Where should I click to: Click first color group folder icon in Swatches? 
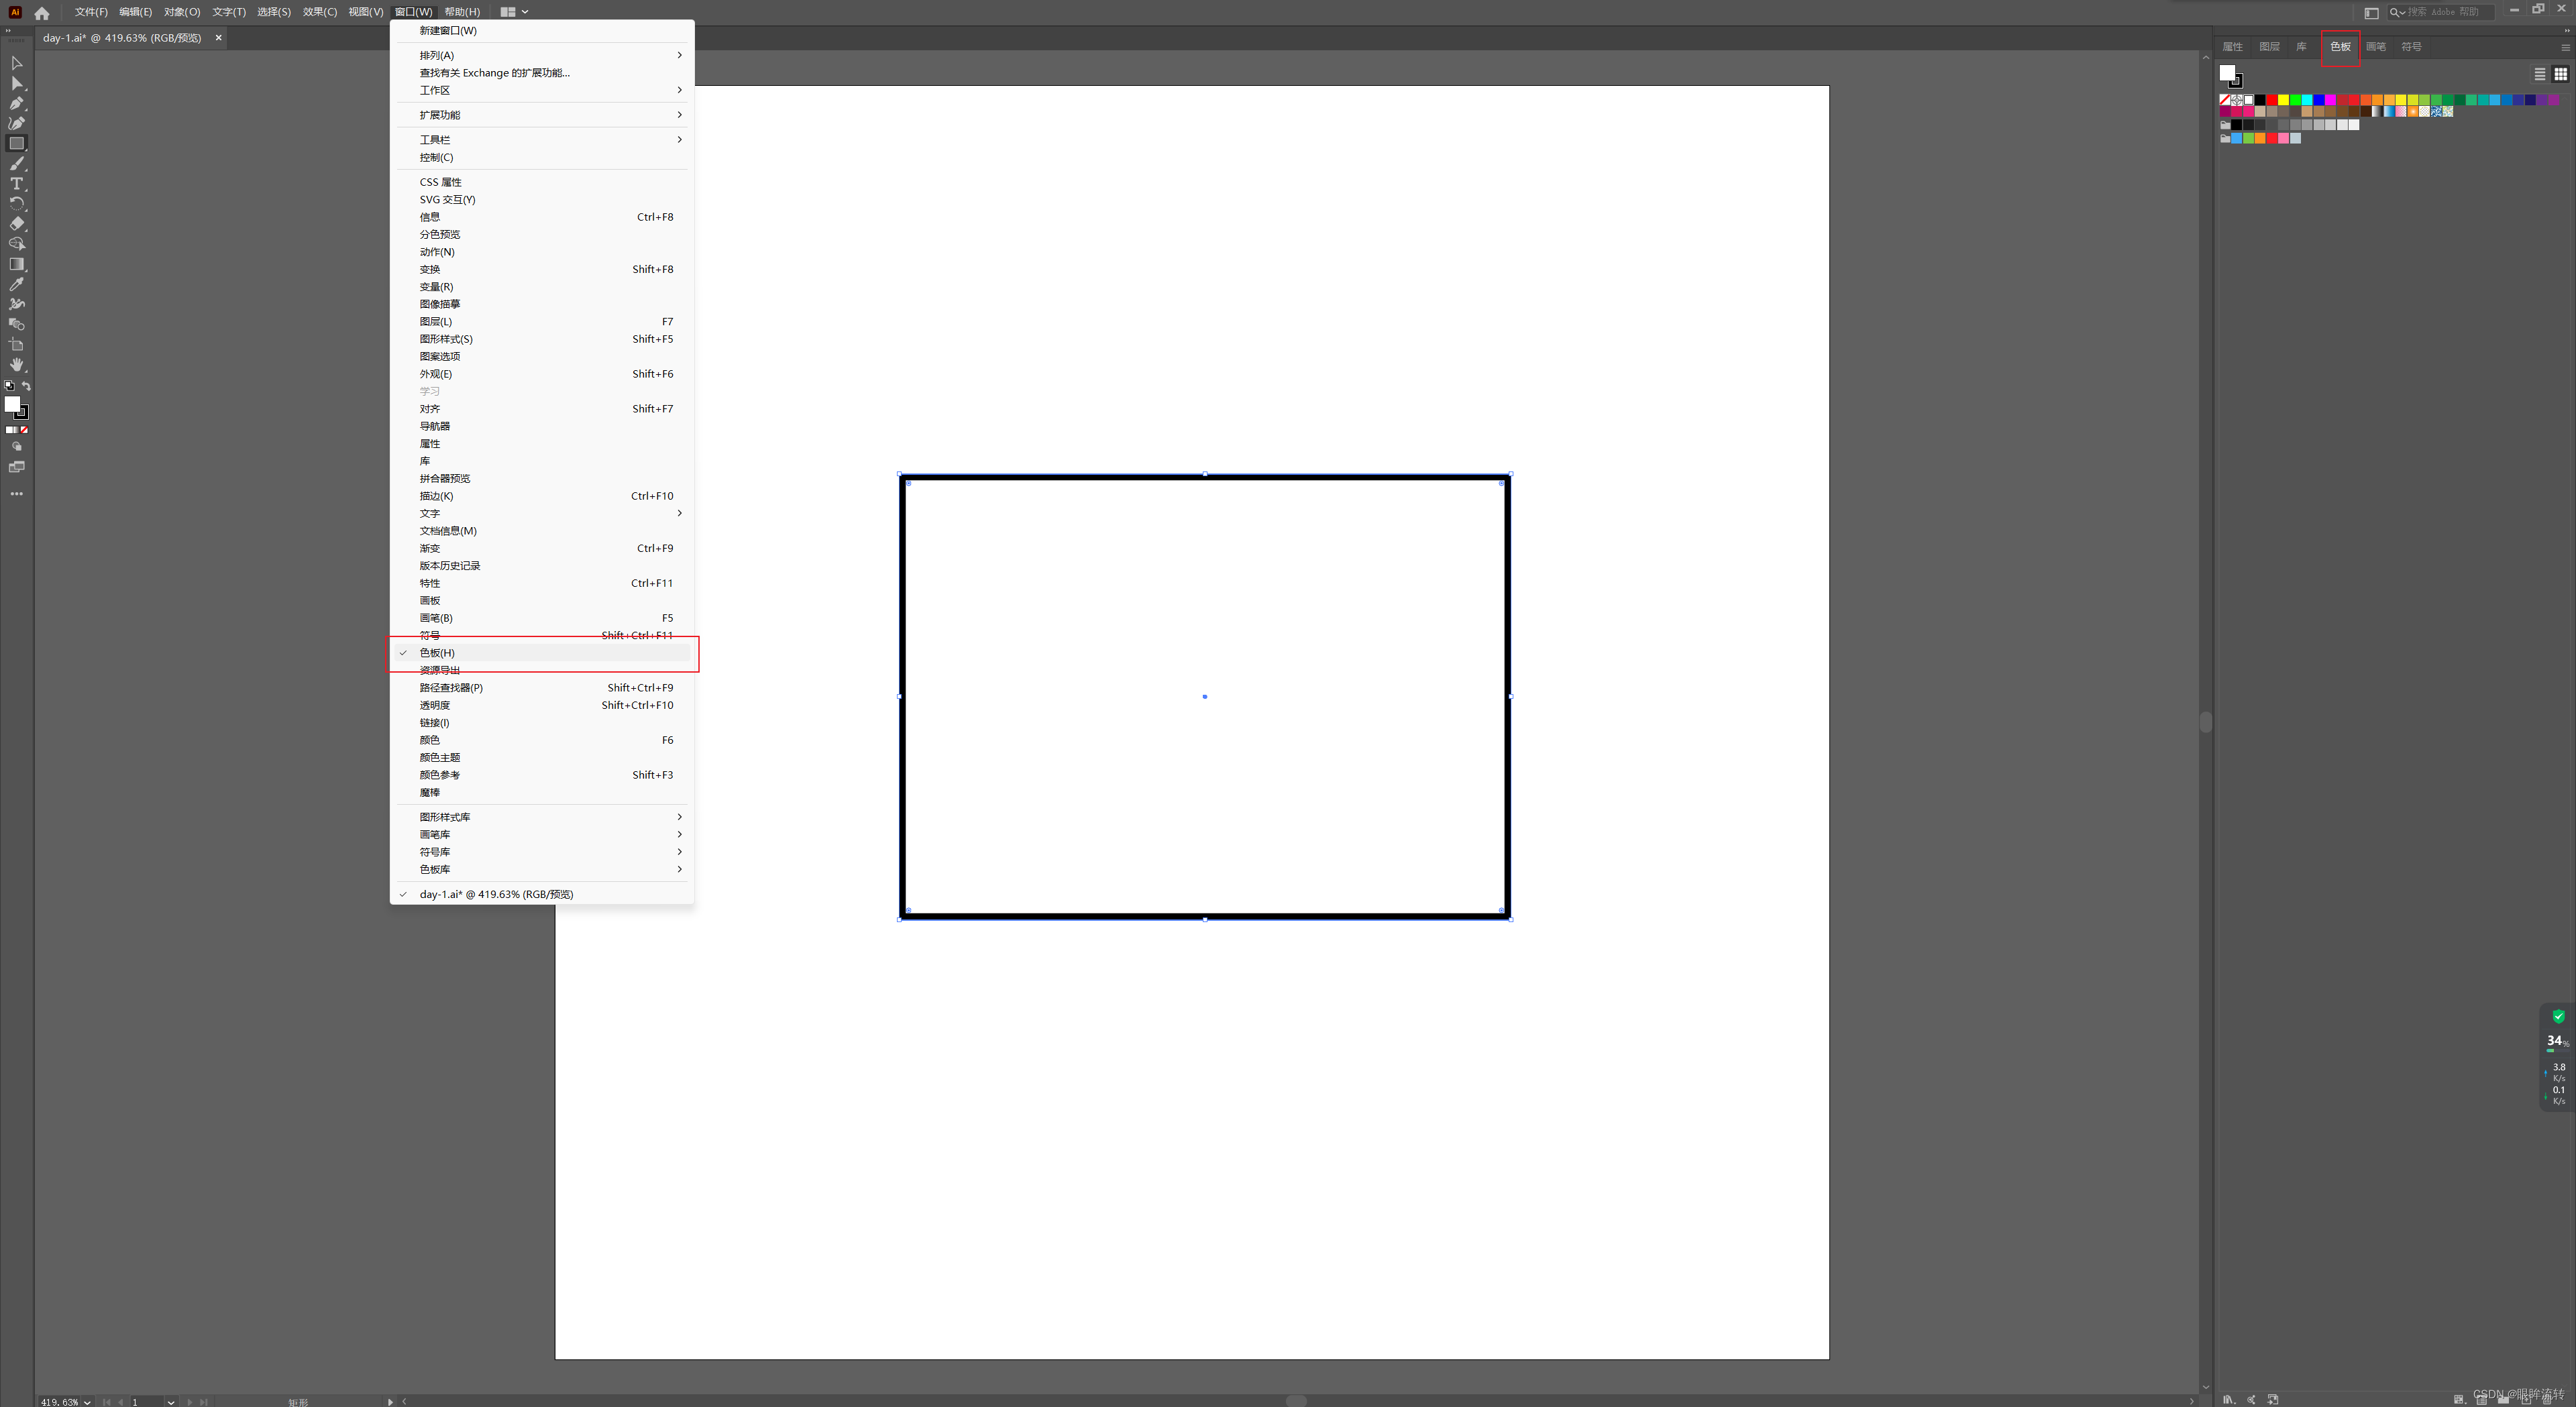tap(2225, 125)
